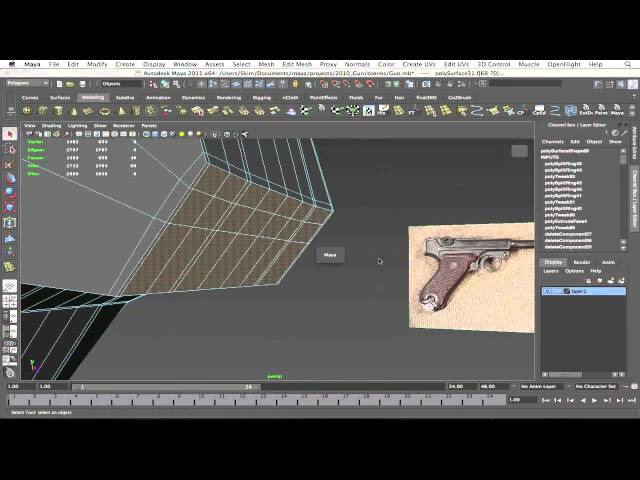Create a polygon helix from shelf

[x=151, y=111]
